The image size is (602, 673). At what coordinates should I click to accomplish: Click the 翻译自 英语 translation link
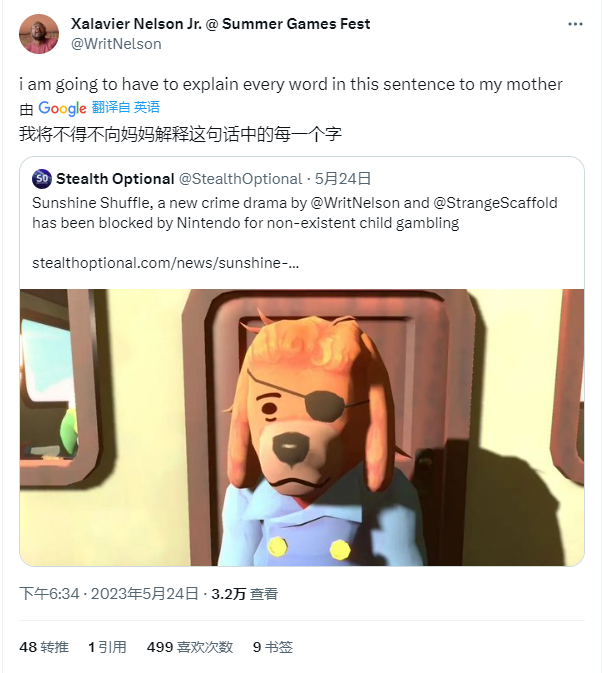126,108
